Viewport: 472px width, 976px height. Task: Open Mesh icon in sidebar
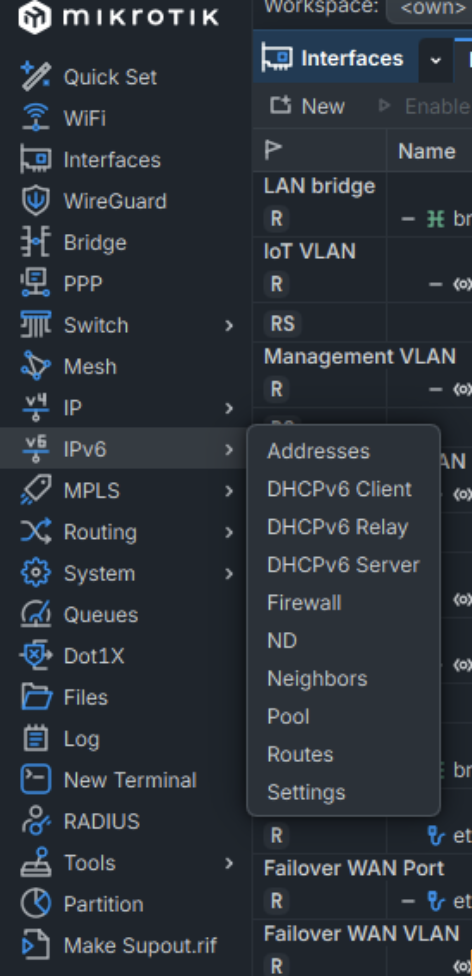[36, 366]
